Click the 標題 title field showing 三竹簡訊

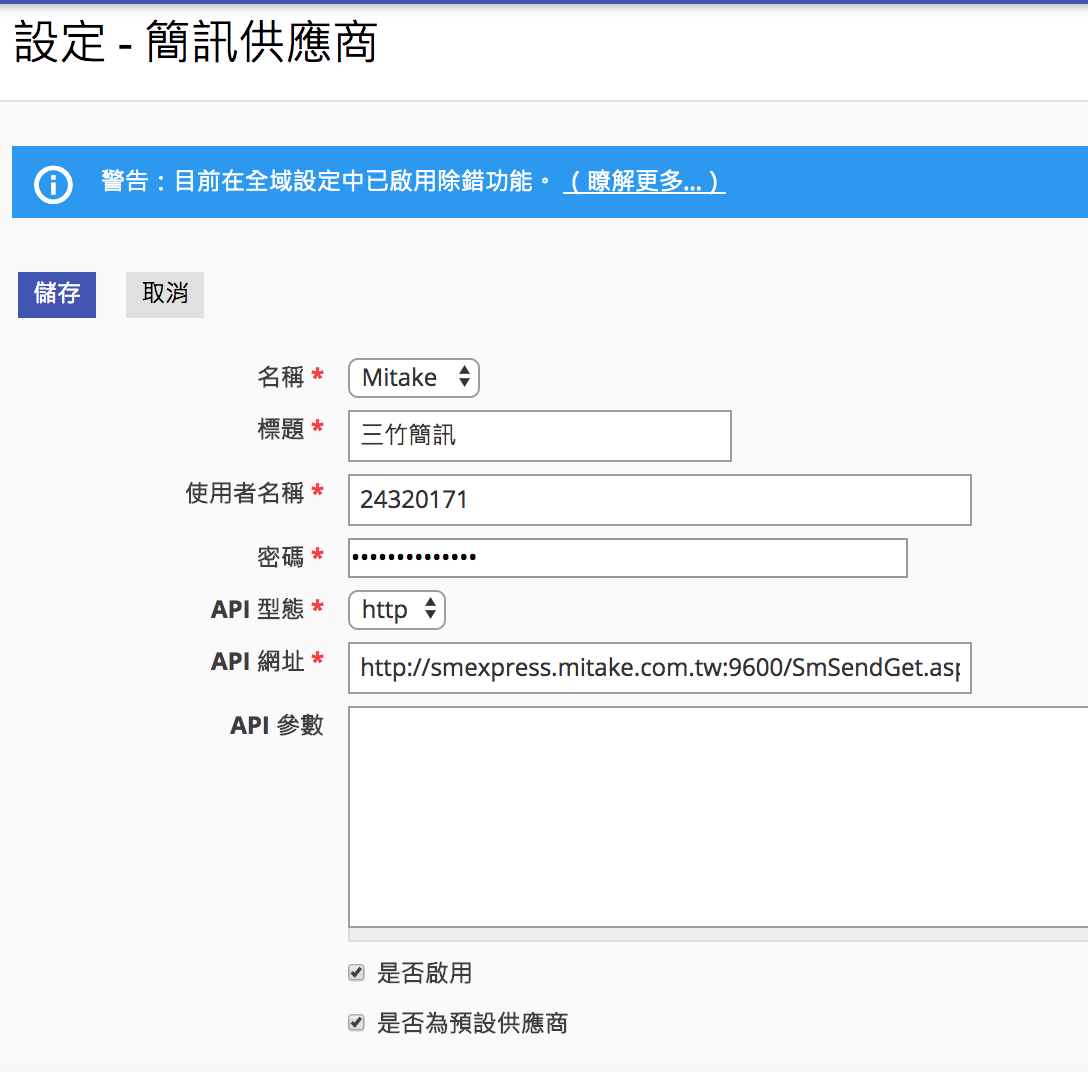click(539, 436)
